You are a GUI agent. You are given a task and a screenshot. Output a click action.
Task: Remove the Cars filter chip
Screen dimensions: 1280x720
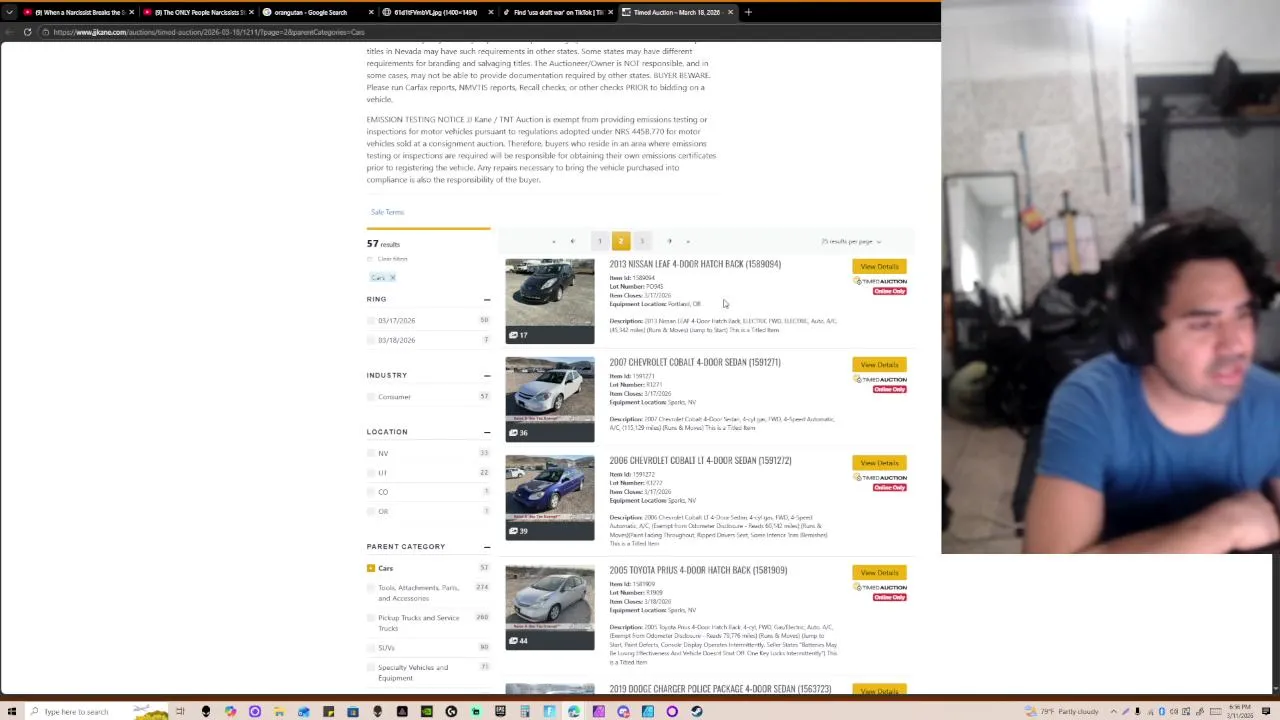tap(392, 277)
